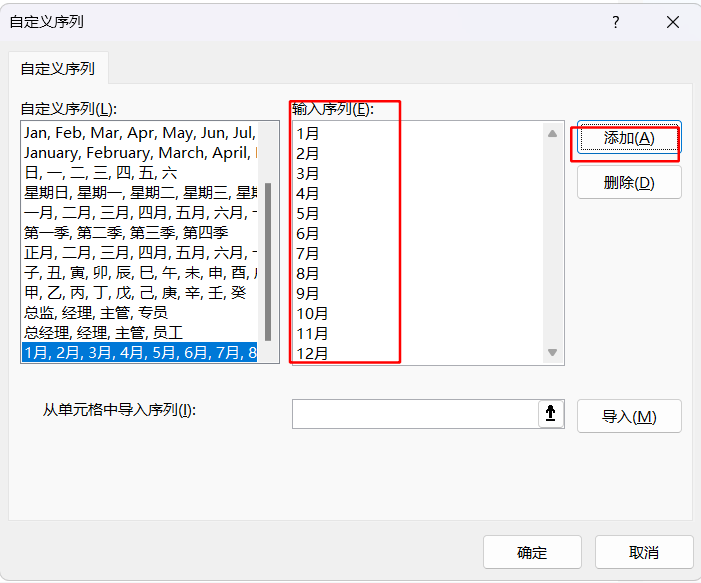Click the 删除(D) button

[629, 182]
